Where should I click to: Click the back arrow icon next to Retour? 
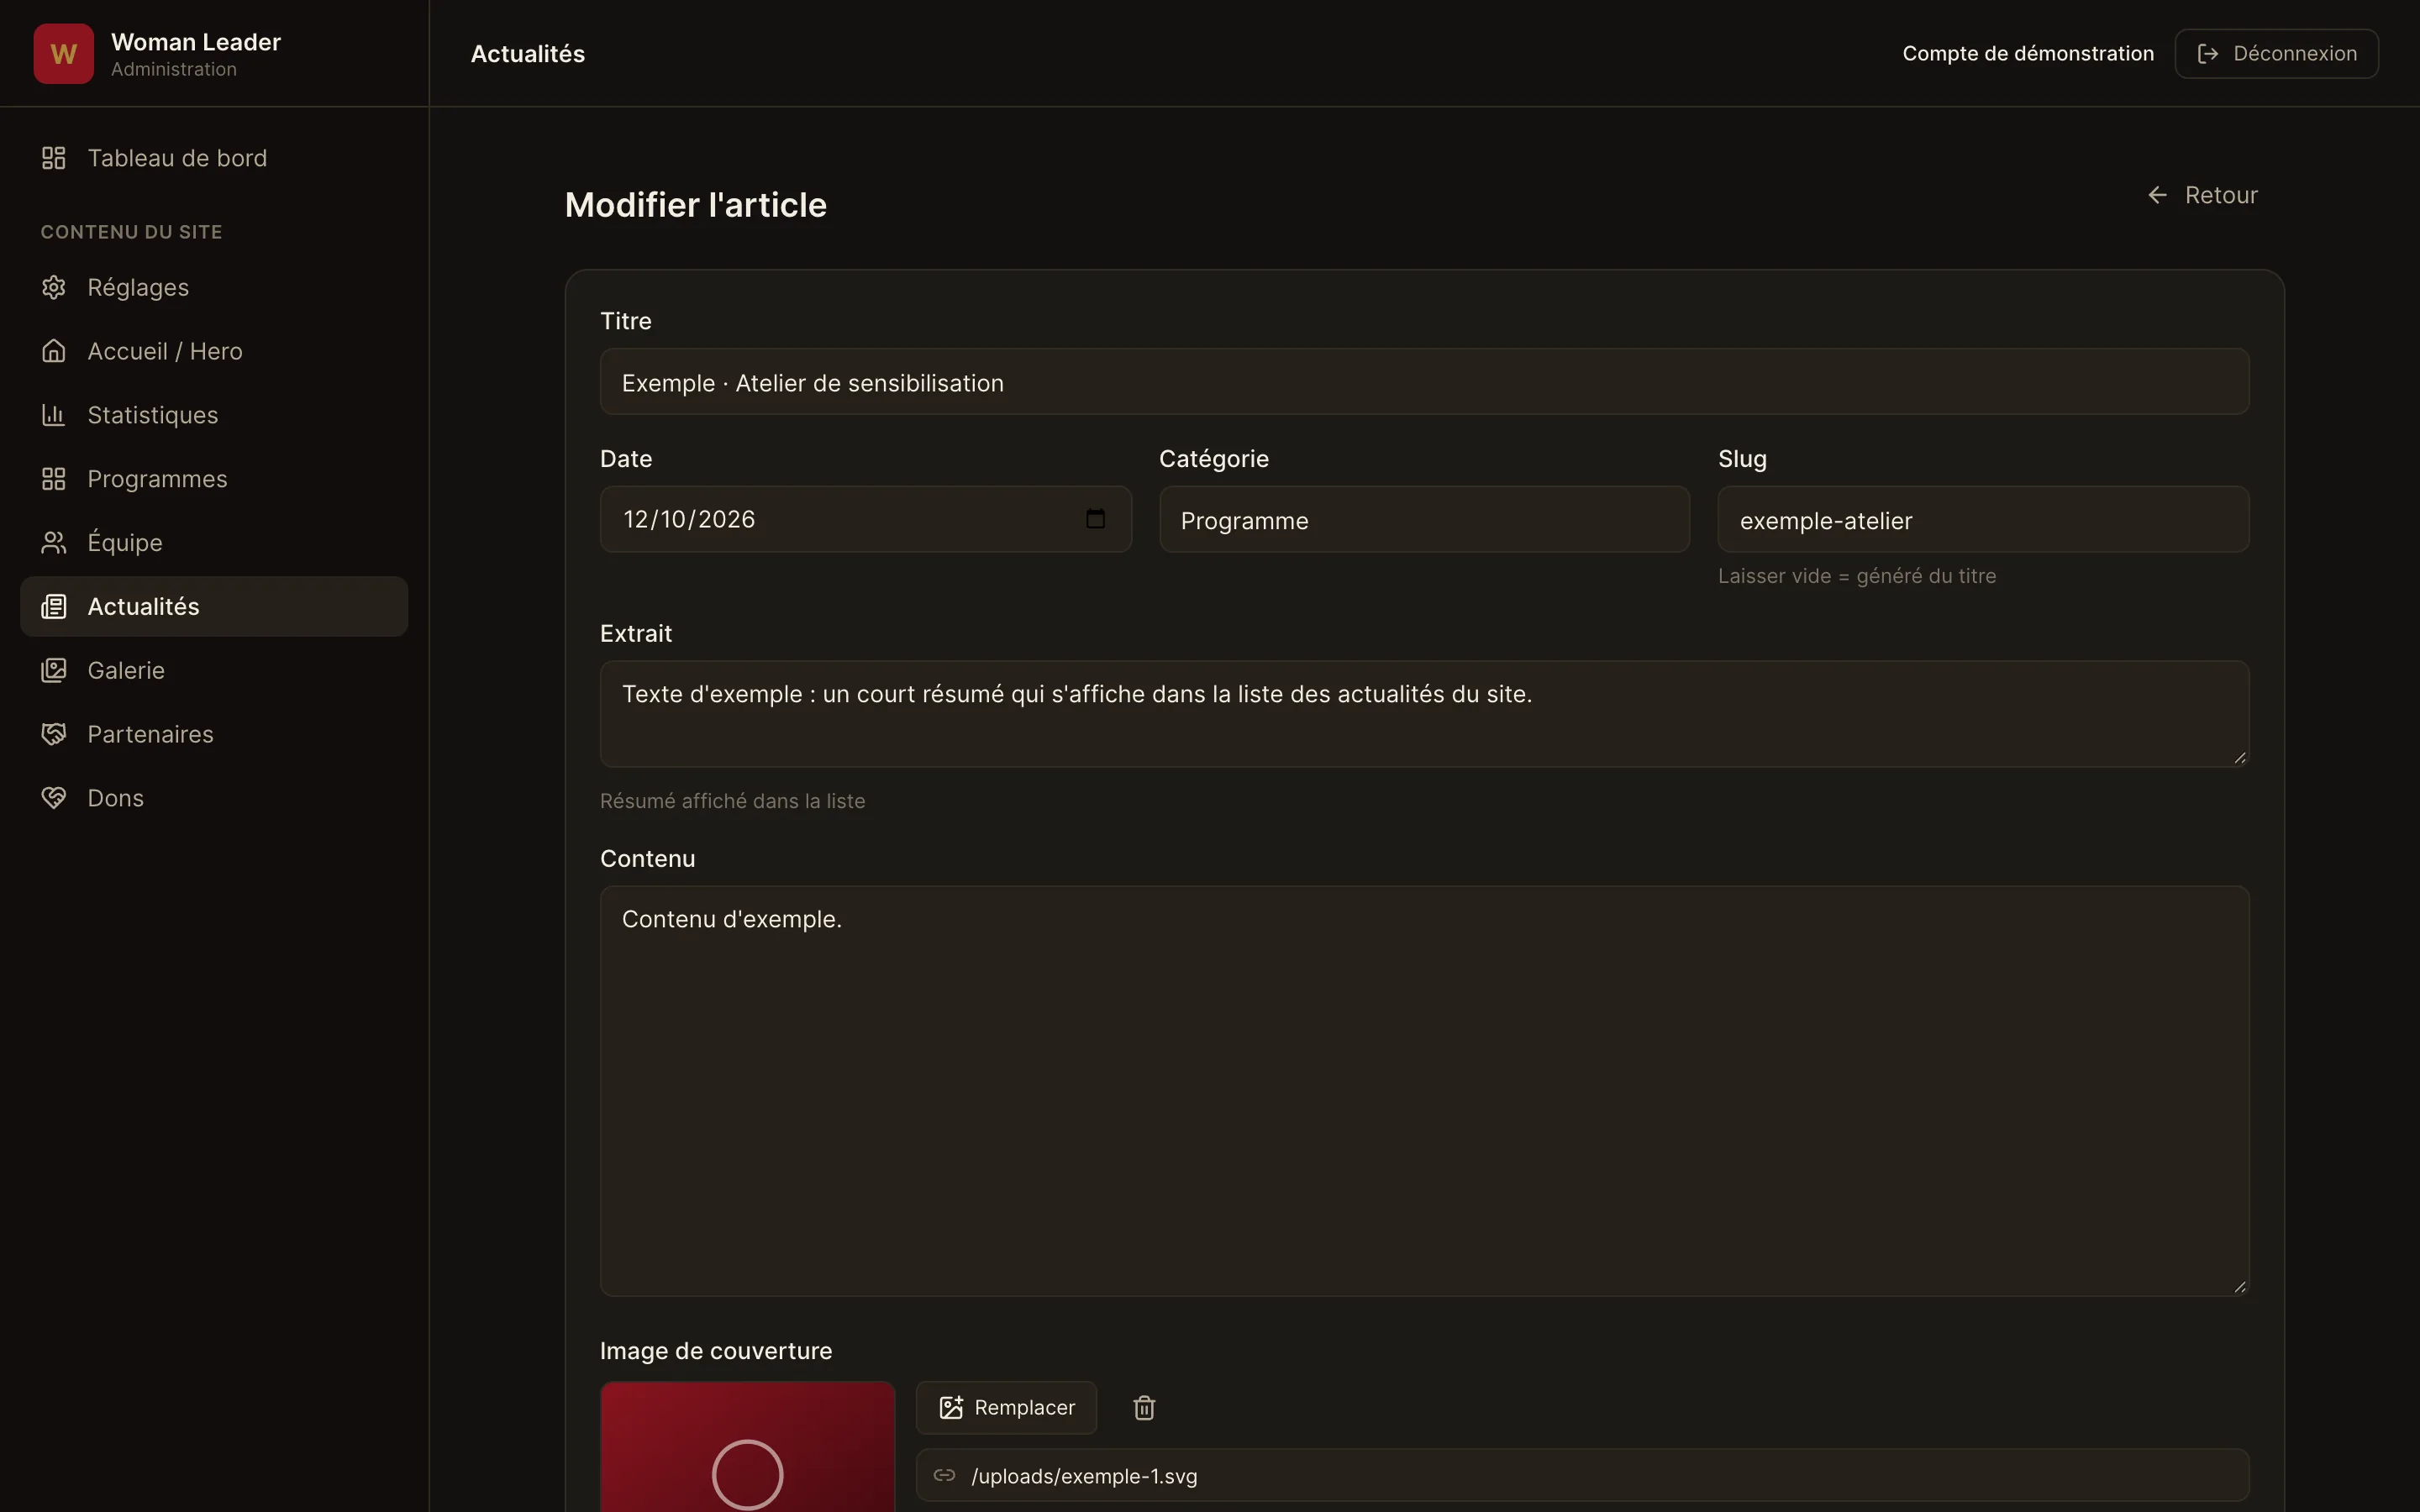(x=2157, y=195)
